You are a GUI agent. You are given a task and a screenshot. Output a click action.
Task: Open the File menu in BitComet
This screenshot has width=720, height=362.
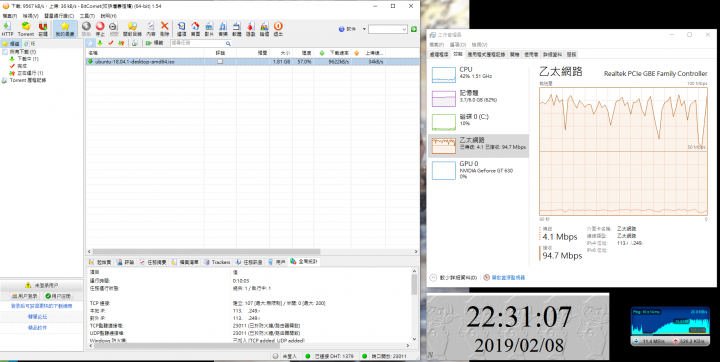tap(10, 16)
